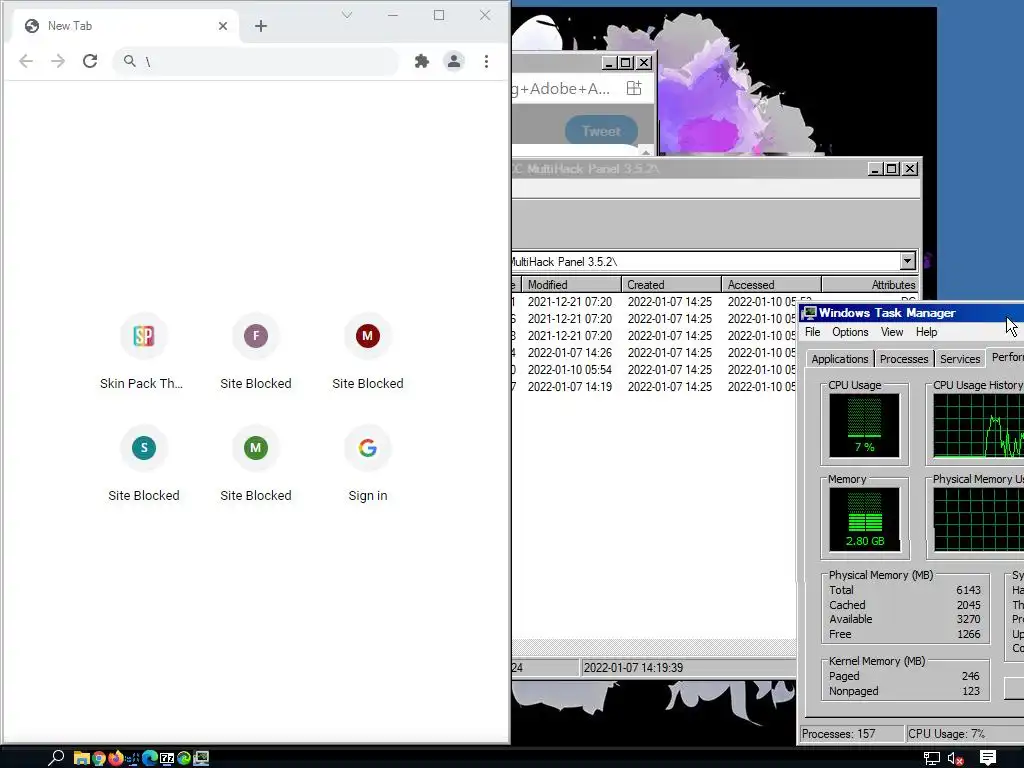Open Site Blocked shortcut with S icon

[144, 464]
